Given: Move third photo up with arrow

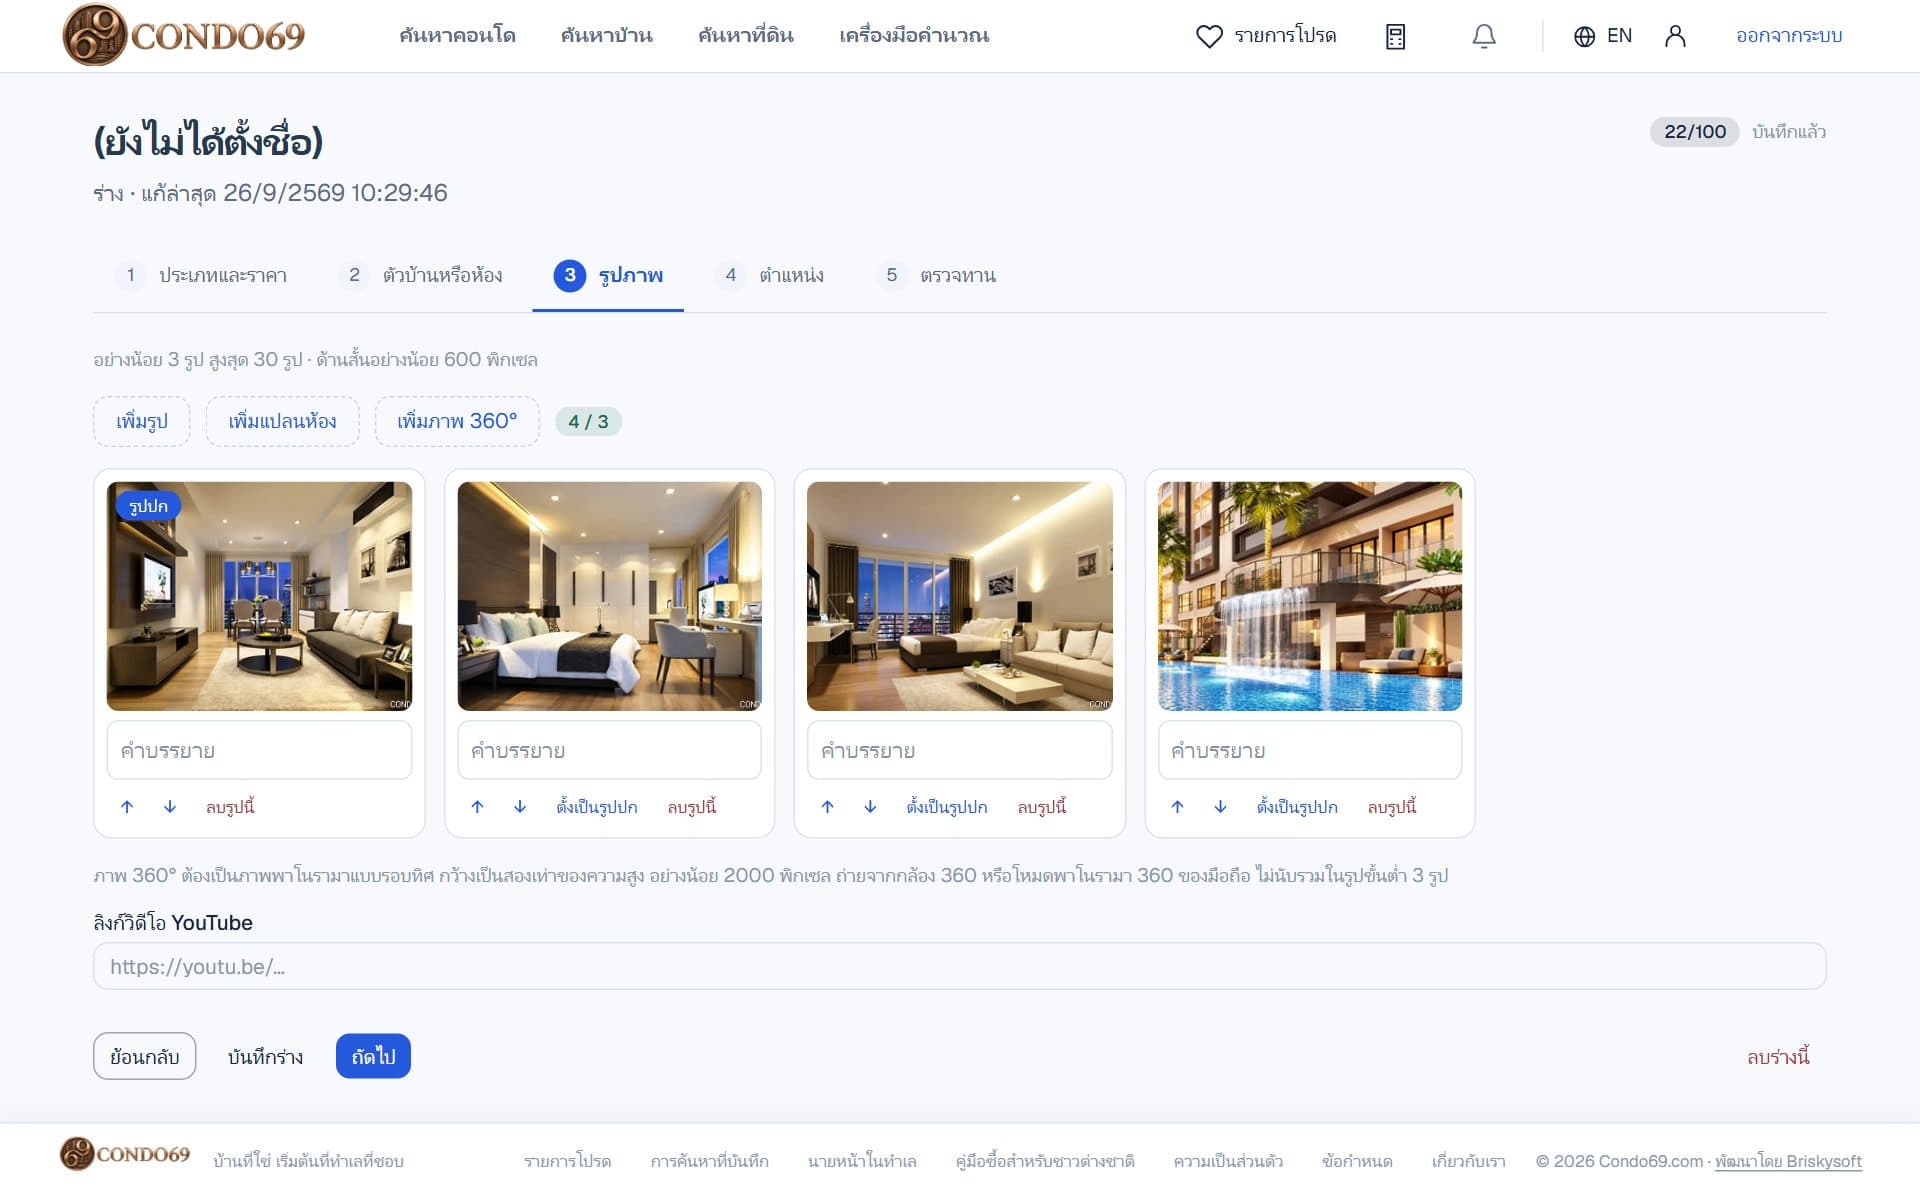Looking at the screenshot, I should 827,807.
